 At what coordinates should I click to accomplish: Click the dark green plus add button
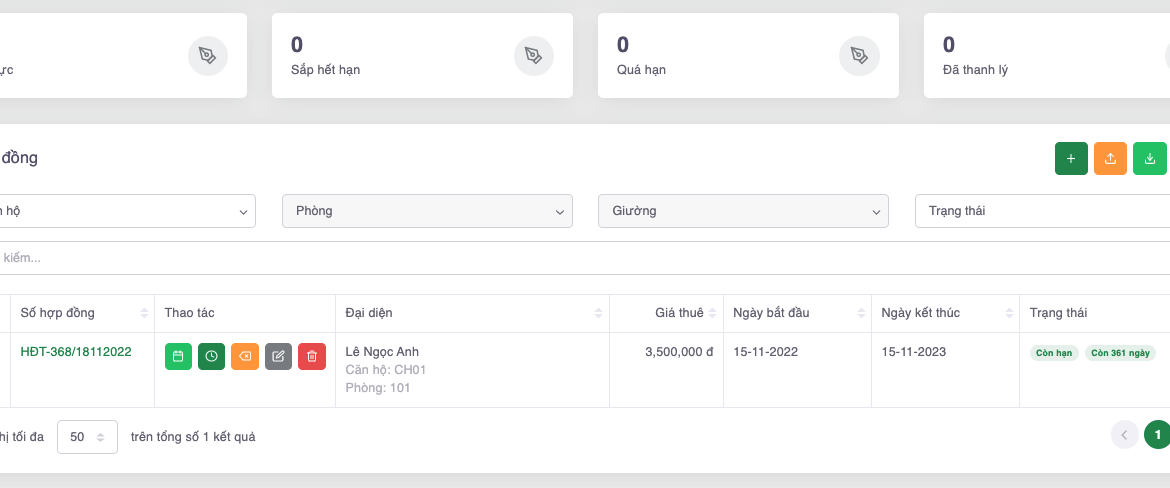[1071, 159]
